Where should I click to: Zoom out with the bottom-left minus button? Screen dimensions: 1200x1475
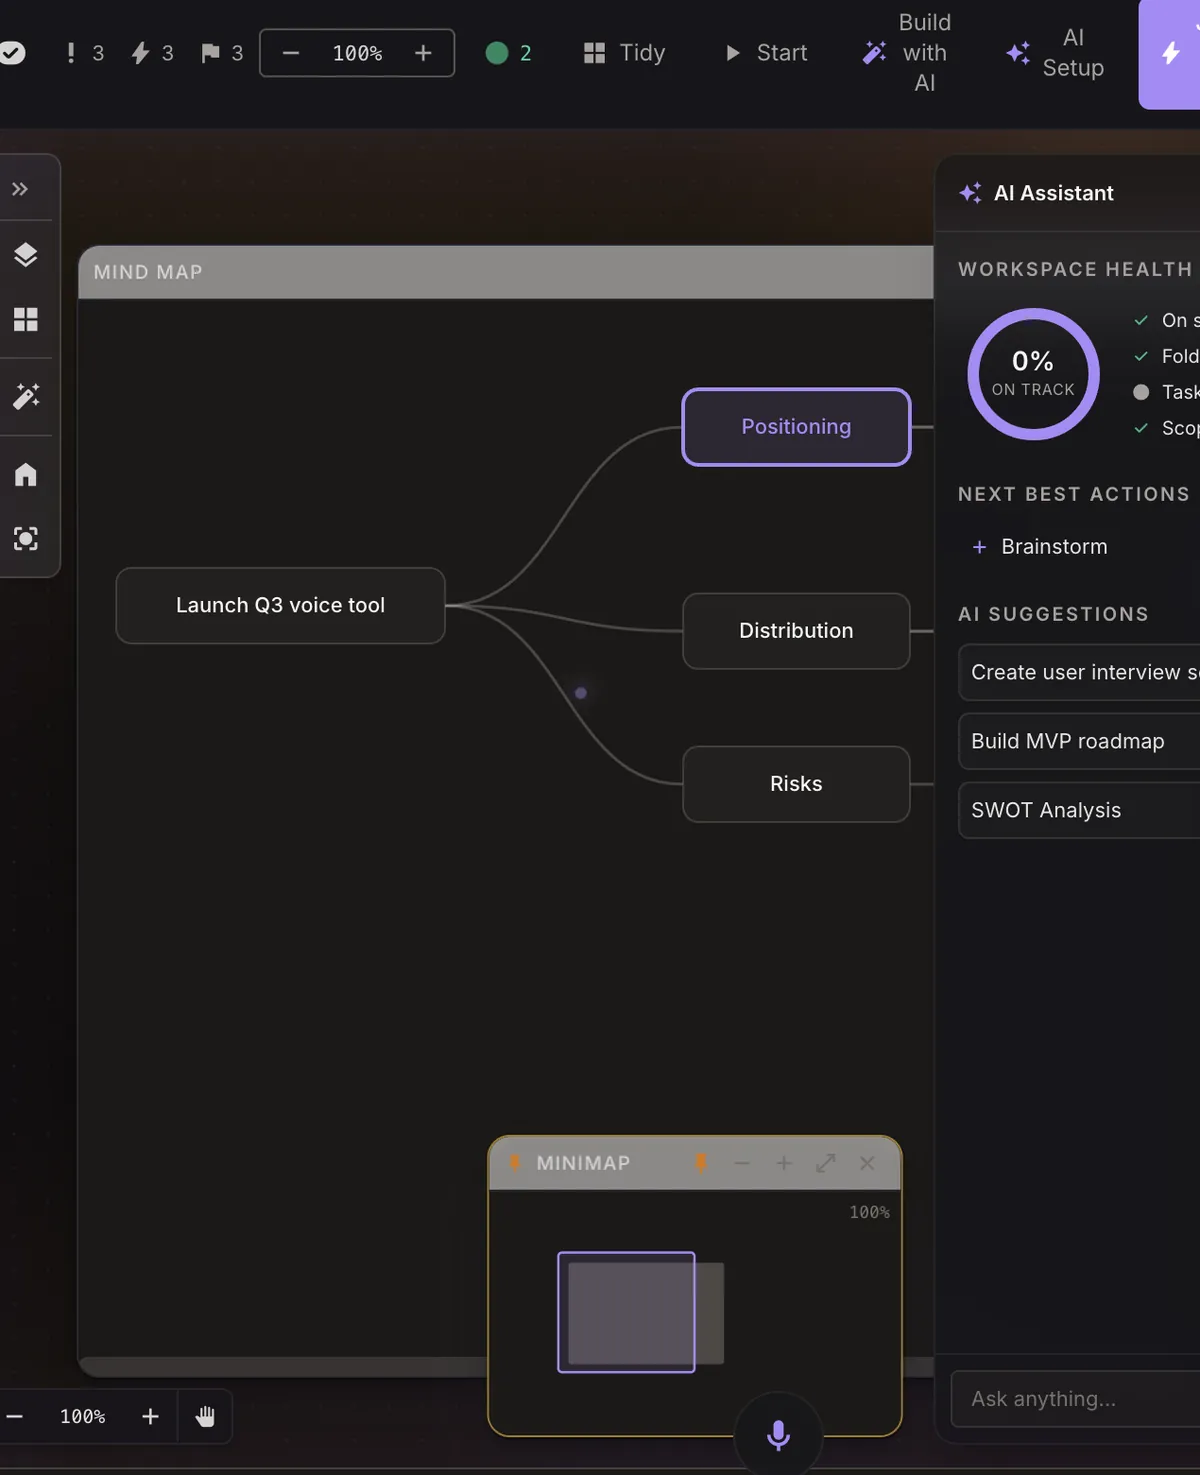(15, 1417)
